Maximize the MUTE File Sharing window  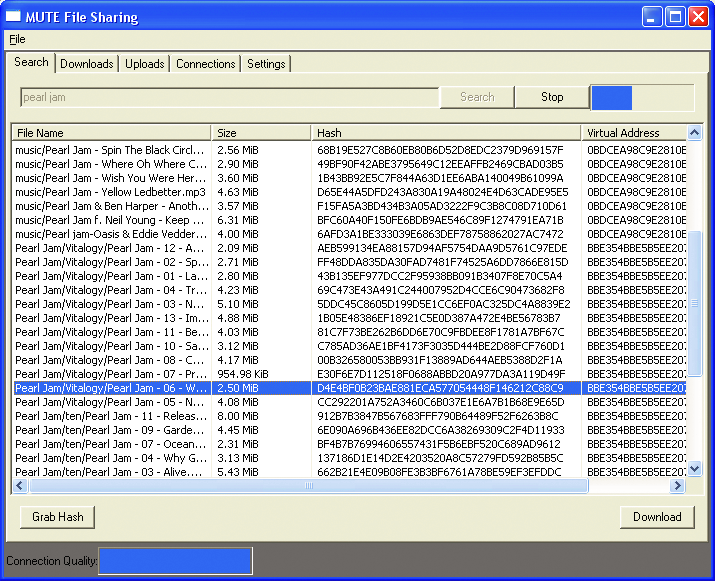675,17
